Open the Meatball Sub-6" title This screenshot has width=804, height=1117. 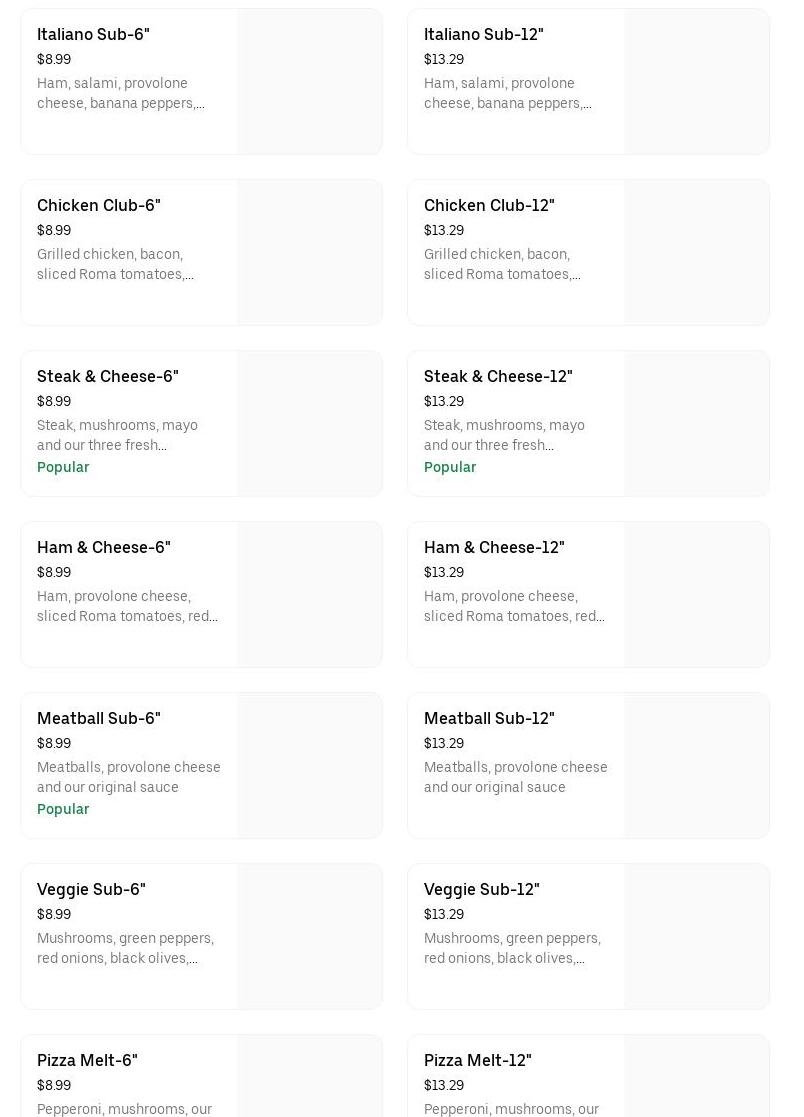point(98,719)
